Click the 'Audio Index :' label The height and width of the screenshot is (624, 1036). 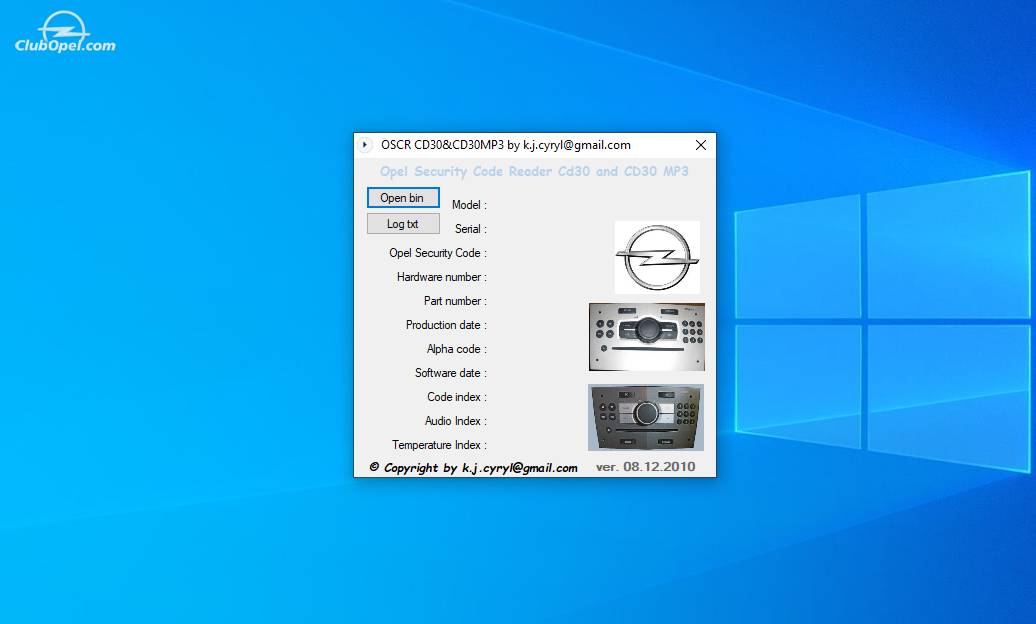pyautogui.click(x=456, y=421)
